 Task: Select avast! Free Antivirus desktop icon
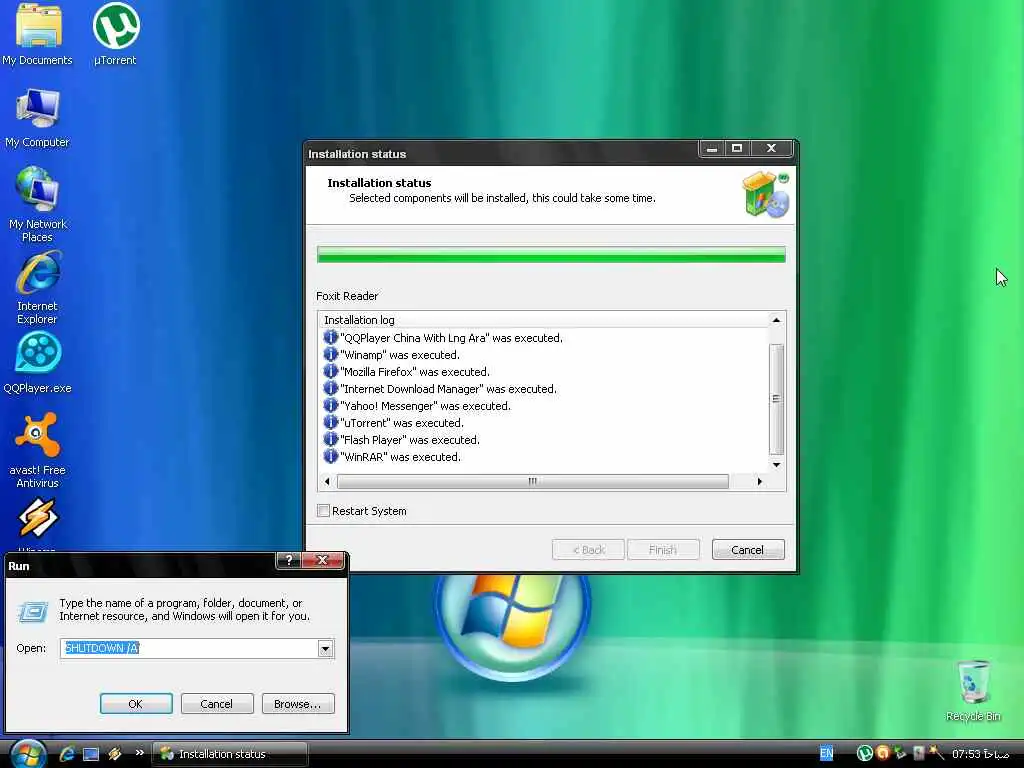click(37, 451)
